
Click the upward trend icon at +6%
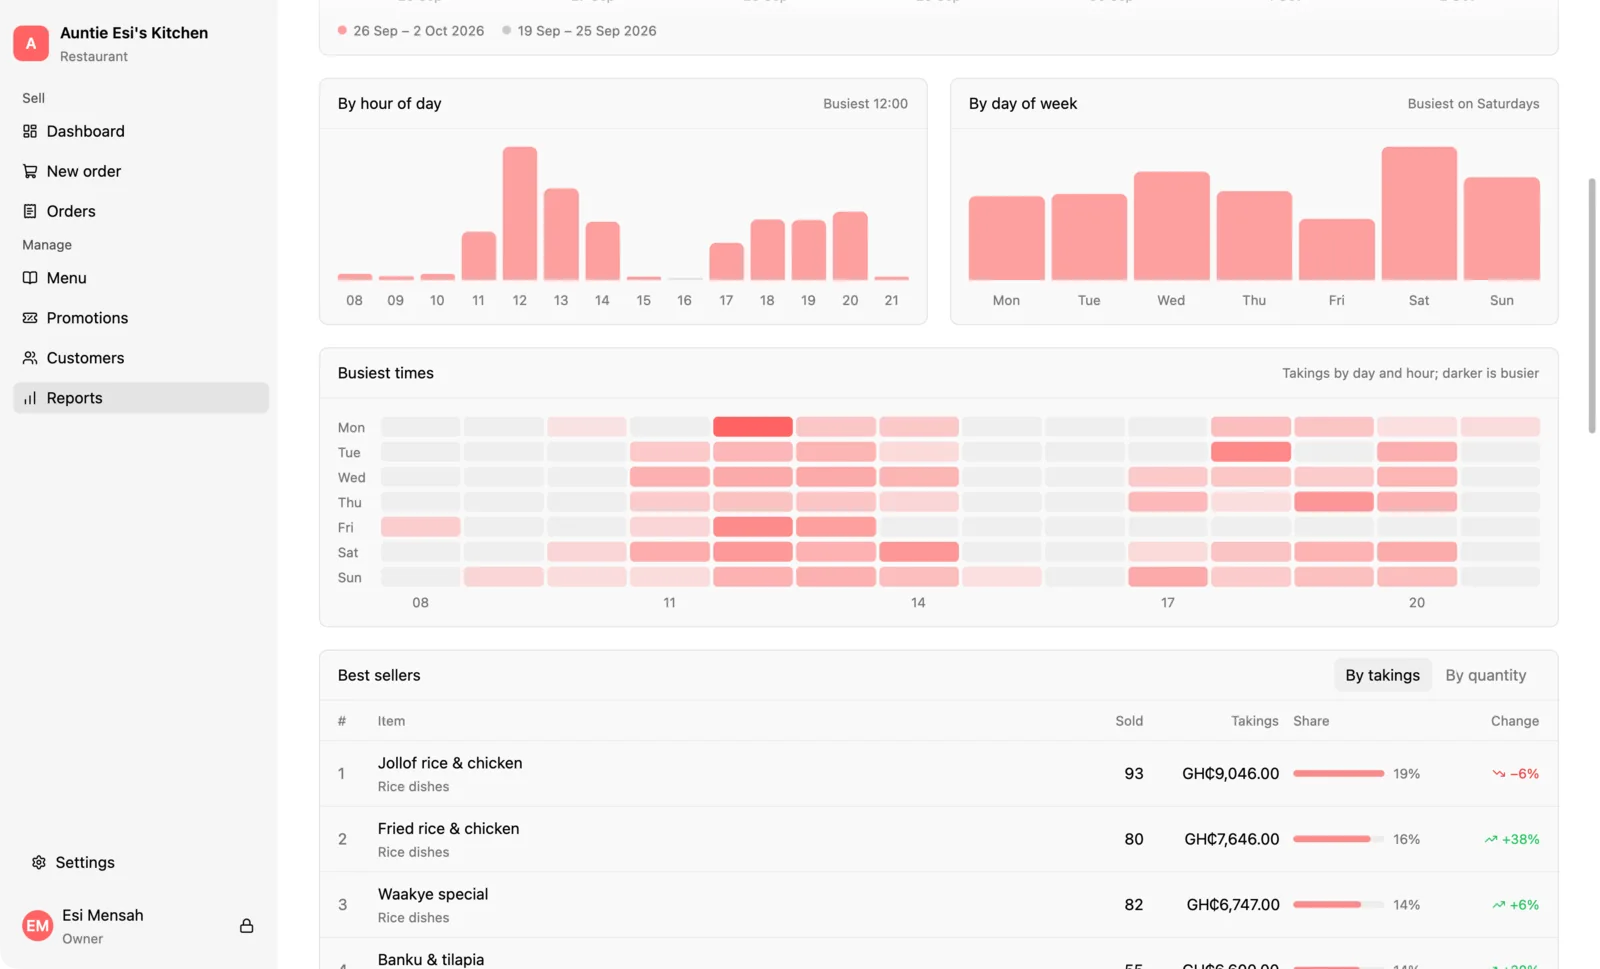tap(1498, 905)
